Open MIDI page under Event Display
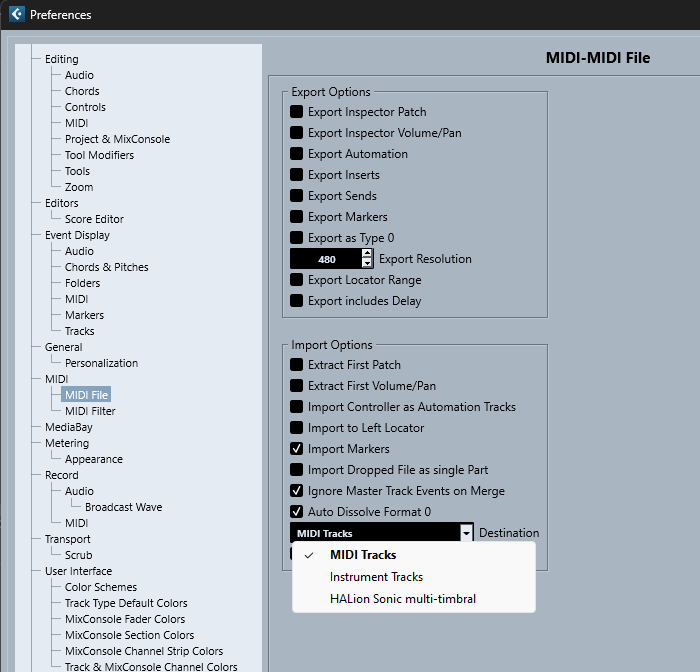This screenshot has width=700, height=672. pos(76,299)
